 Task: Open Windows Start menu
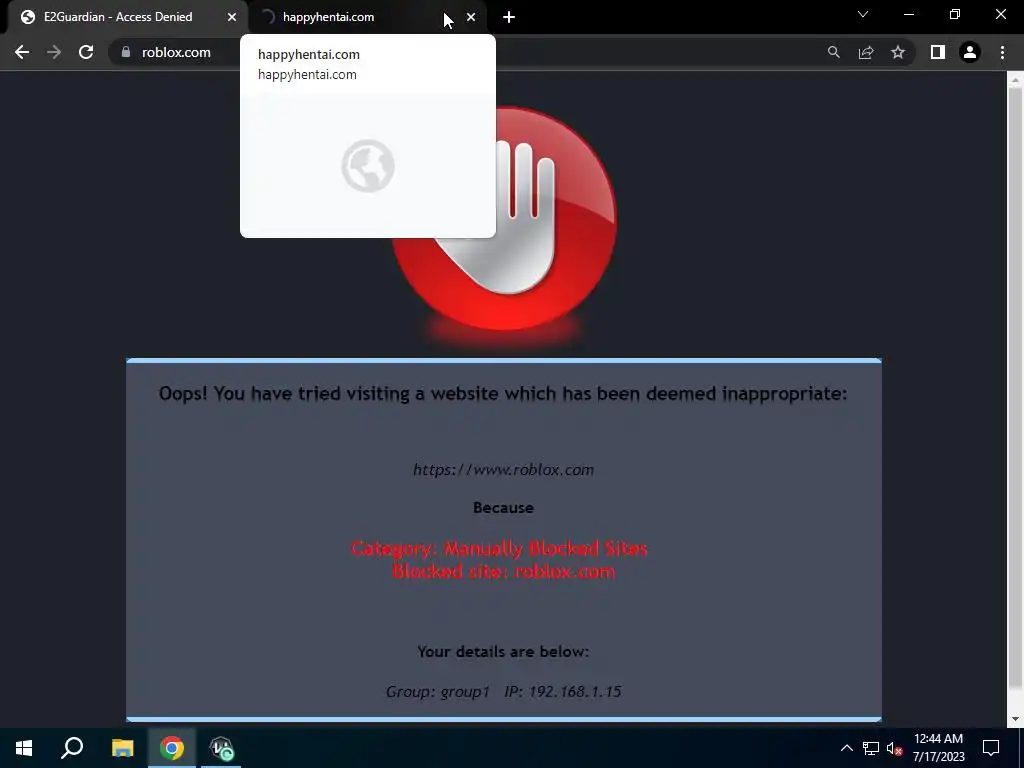coord(24,748)
